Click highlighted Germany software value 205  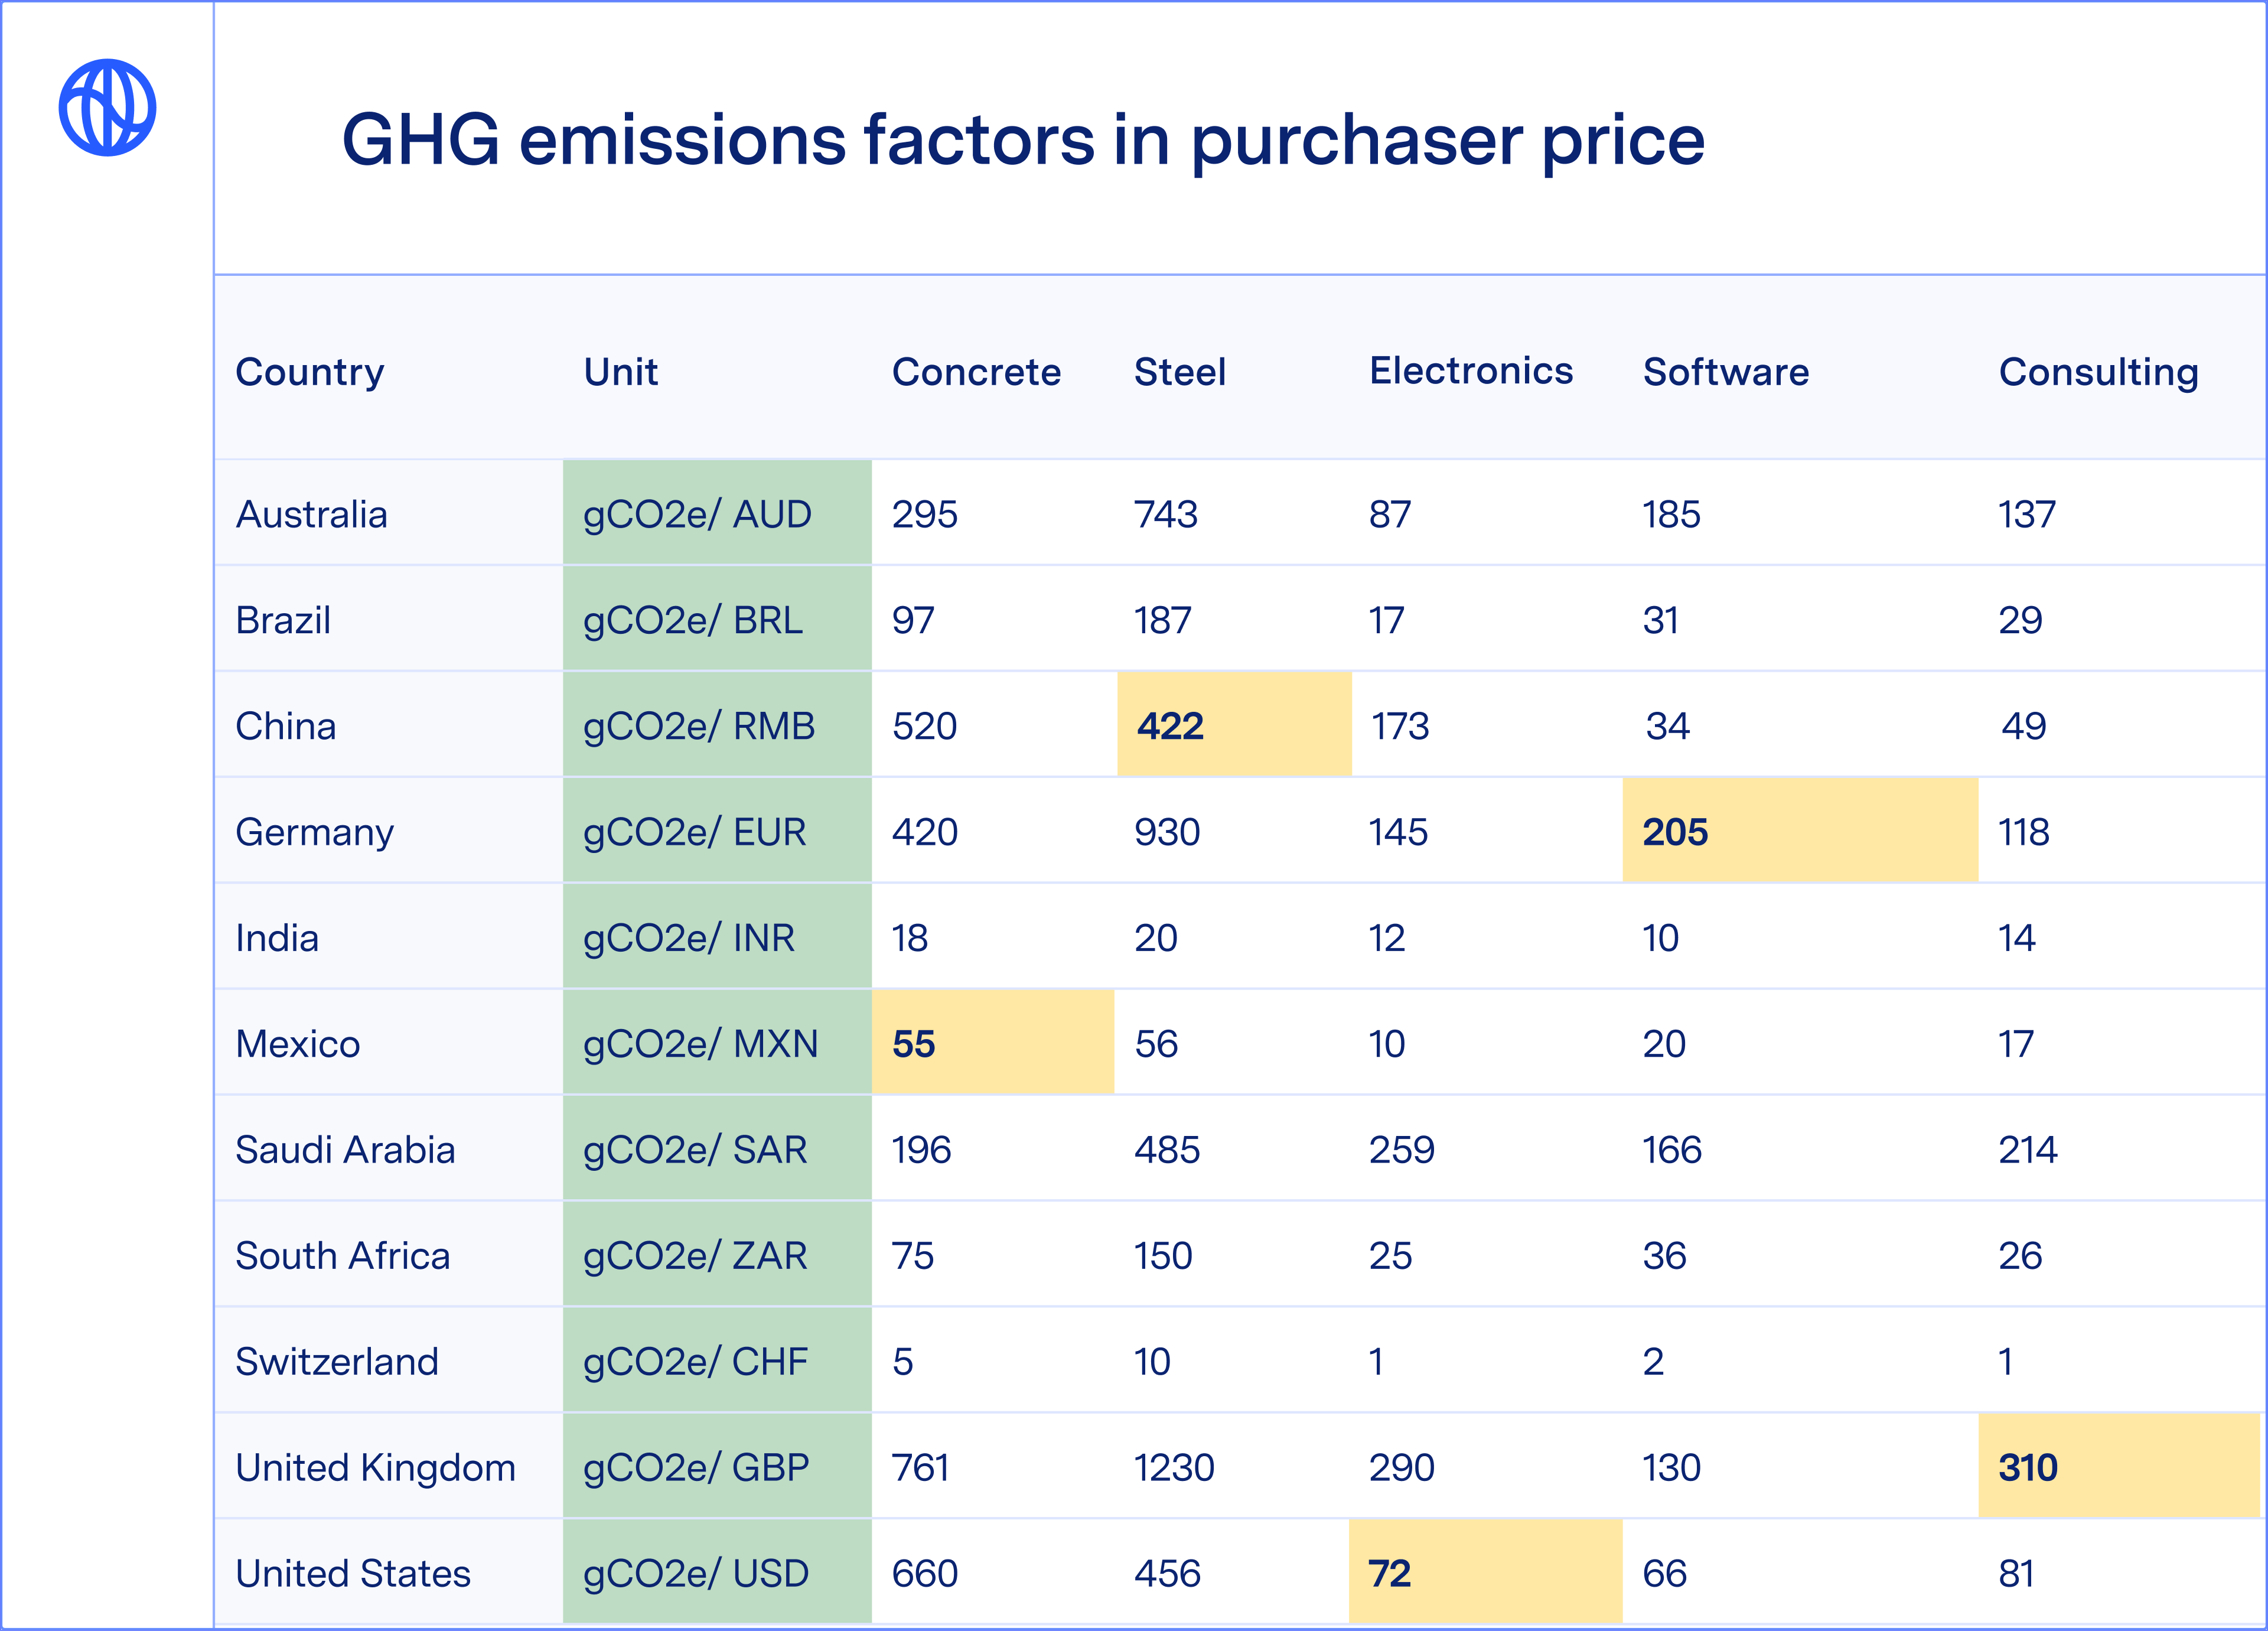pyautogui.click(x=1676, y=832)
